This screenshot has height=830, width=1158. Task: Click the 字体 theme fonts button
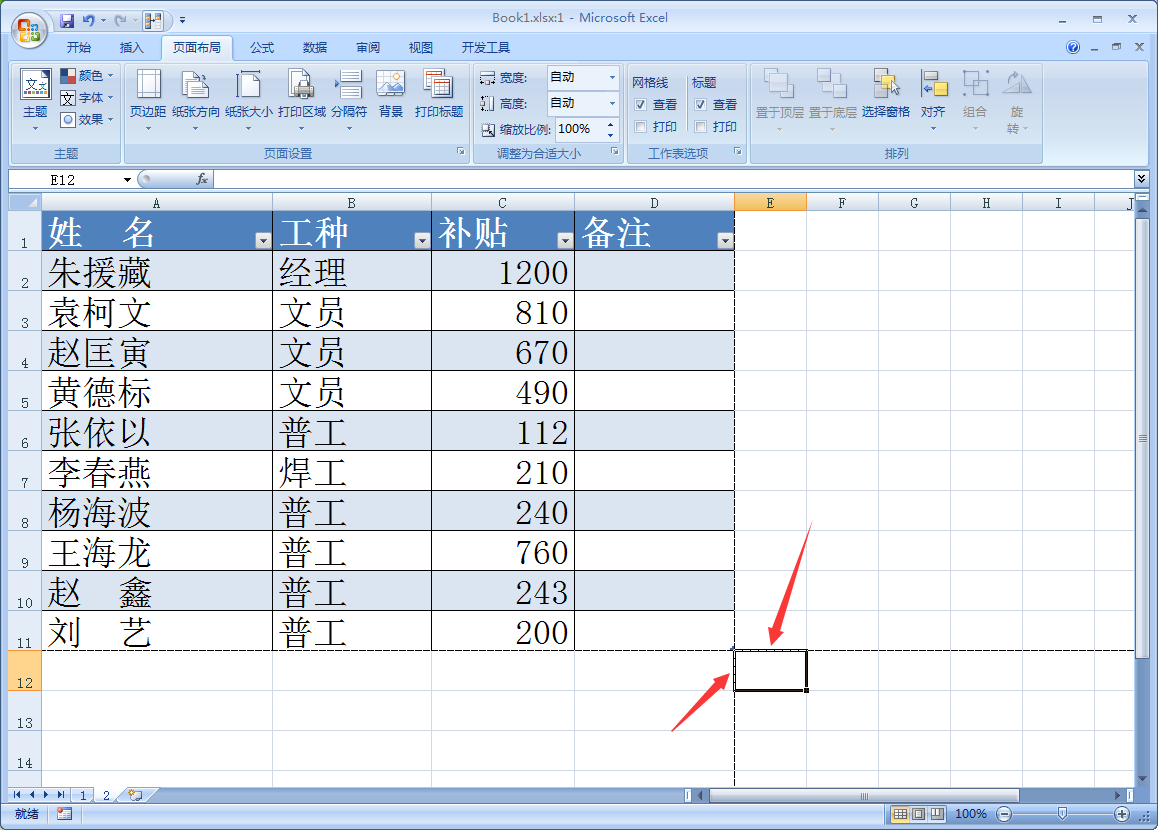pos(86,98)
